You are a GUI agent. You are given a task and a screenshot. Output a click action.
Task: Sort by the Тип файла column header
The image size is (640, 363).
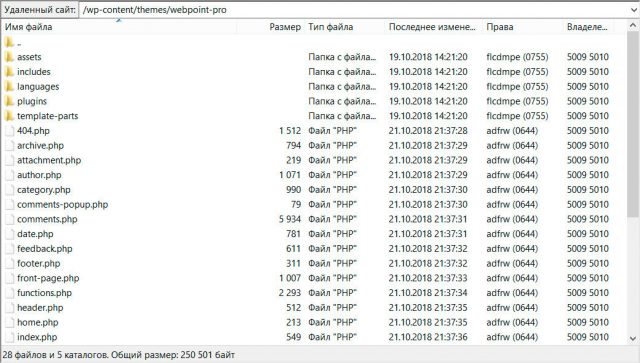click(x=344, y=27)
